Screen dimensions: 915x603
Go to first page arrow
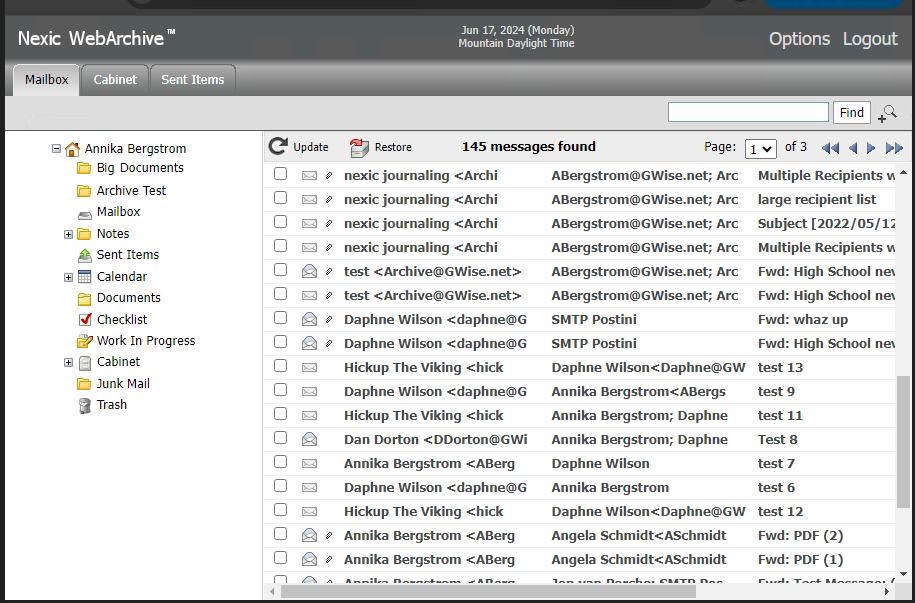[x=830, y=148]
